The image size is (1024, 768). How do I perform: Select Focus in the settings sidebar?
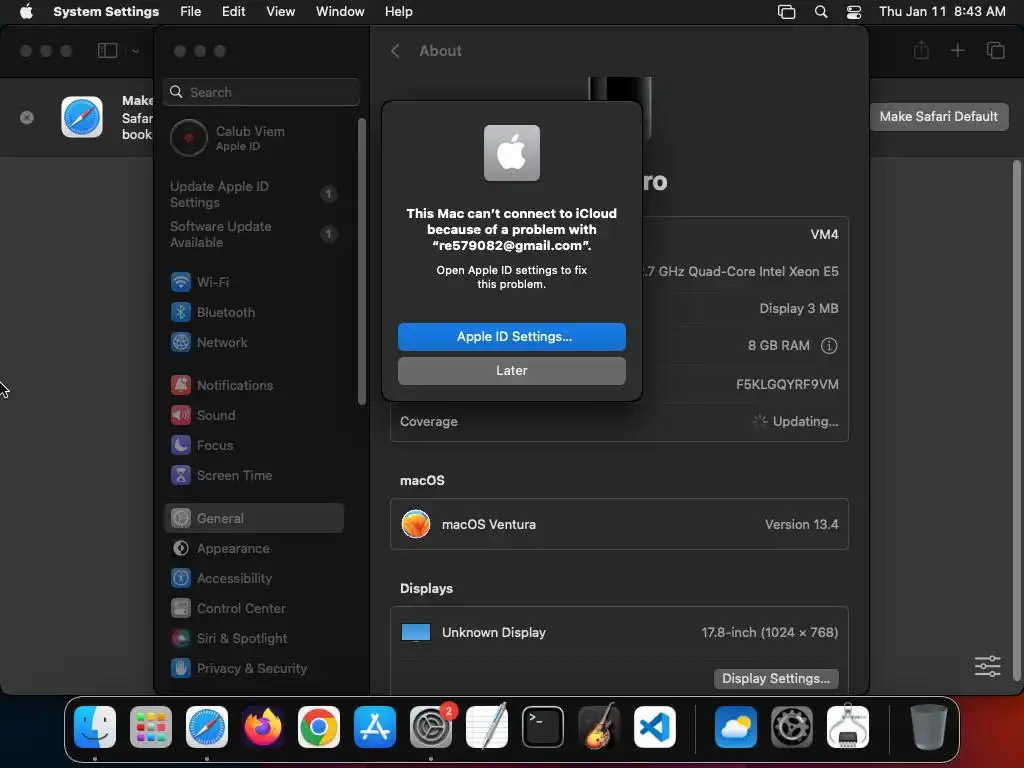(x=255, y=445)
